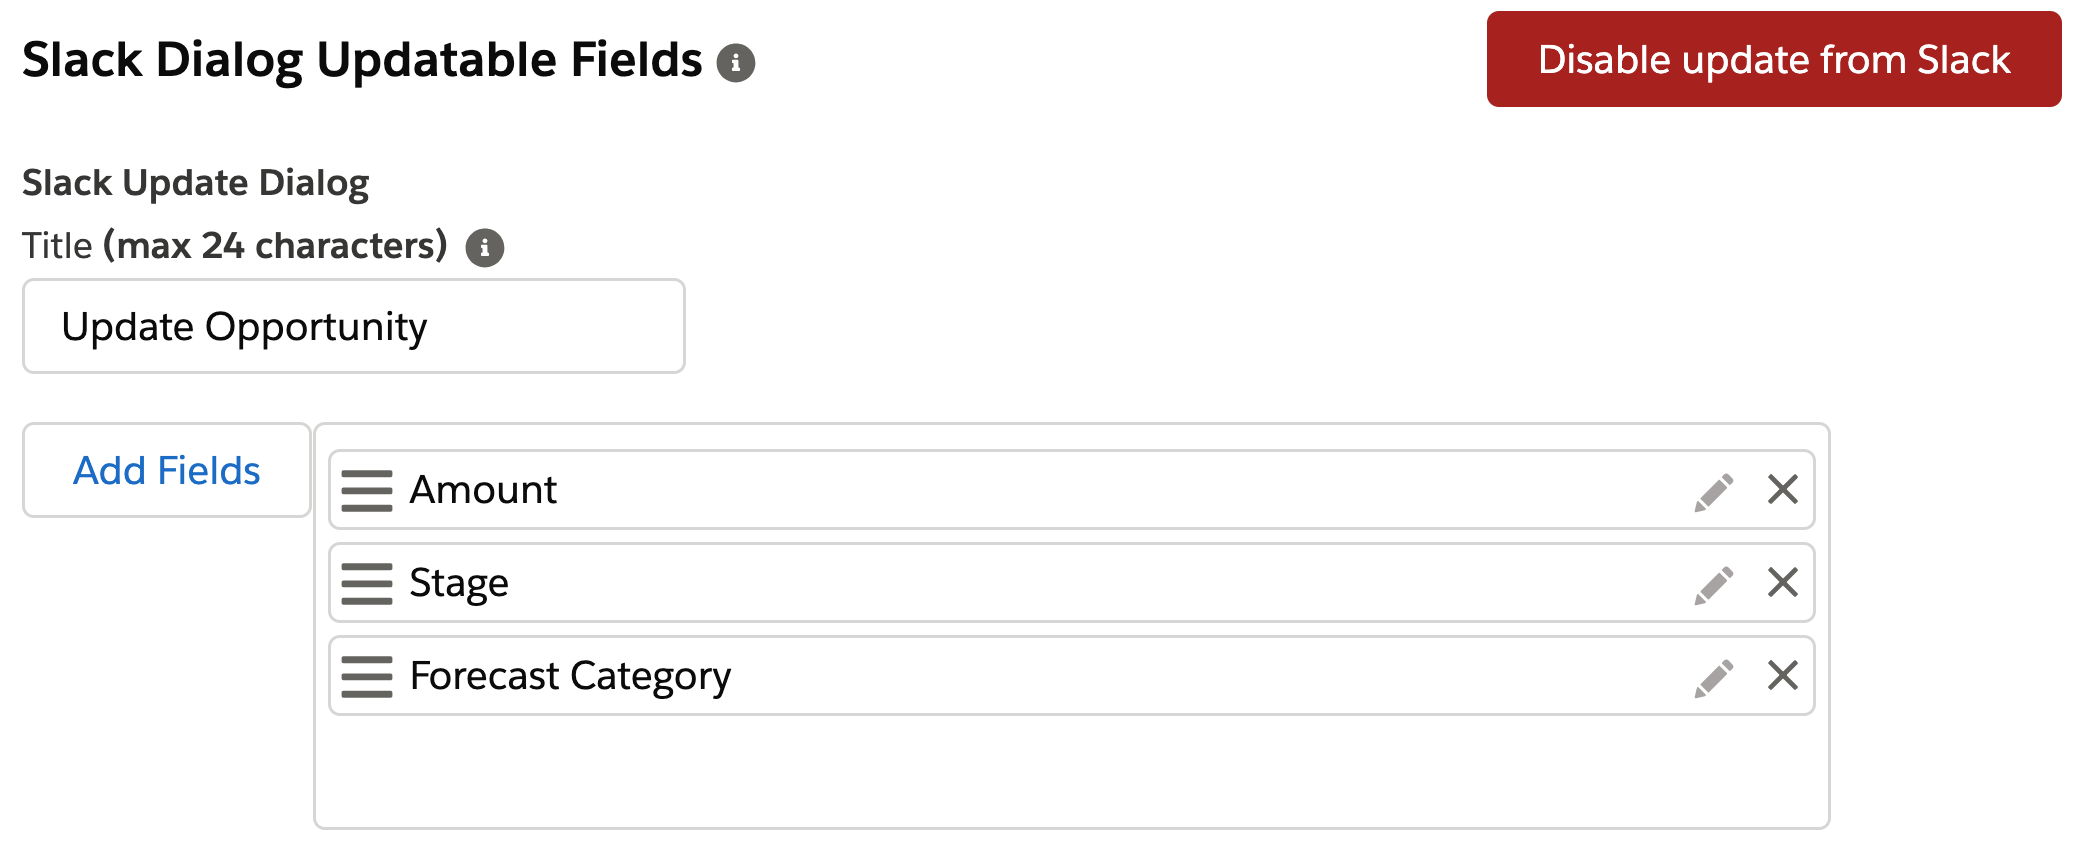Screen dimensions: 2076x864
Task: Select the Stage field row
Action: tap(1000, 583)
